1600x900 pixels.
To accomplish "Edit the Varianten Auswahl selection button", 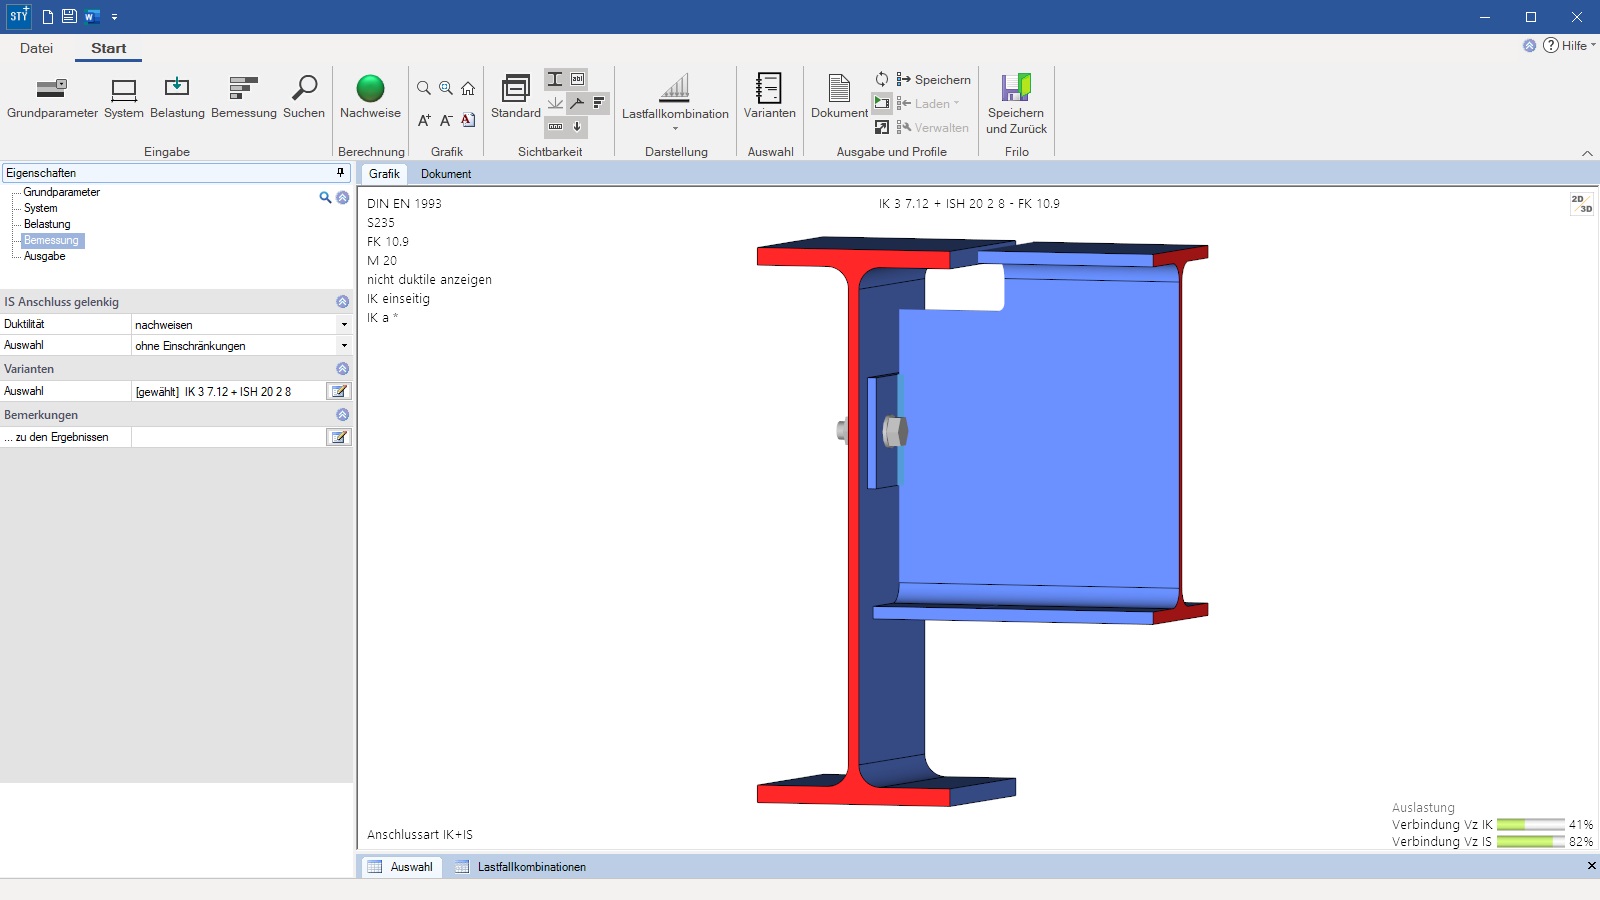I will [339, 392].
